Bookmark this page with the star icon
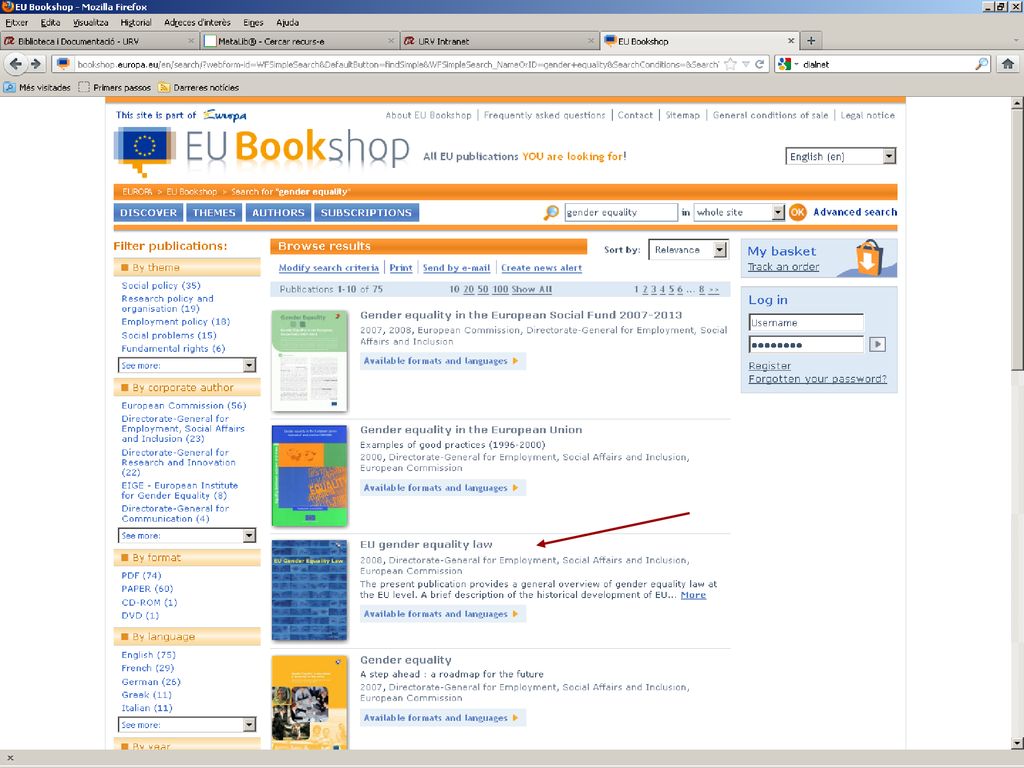Viewport: 1024px width, 768px height. [731, 64]
